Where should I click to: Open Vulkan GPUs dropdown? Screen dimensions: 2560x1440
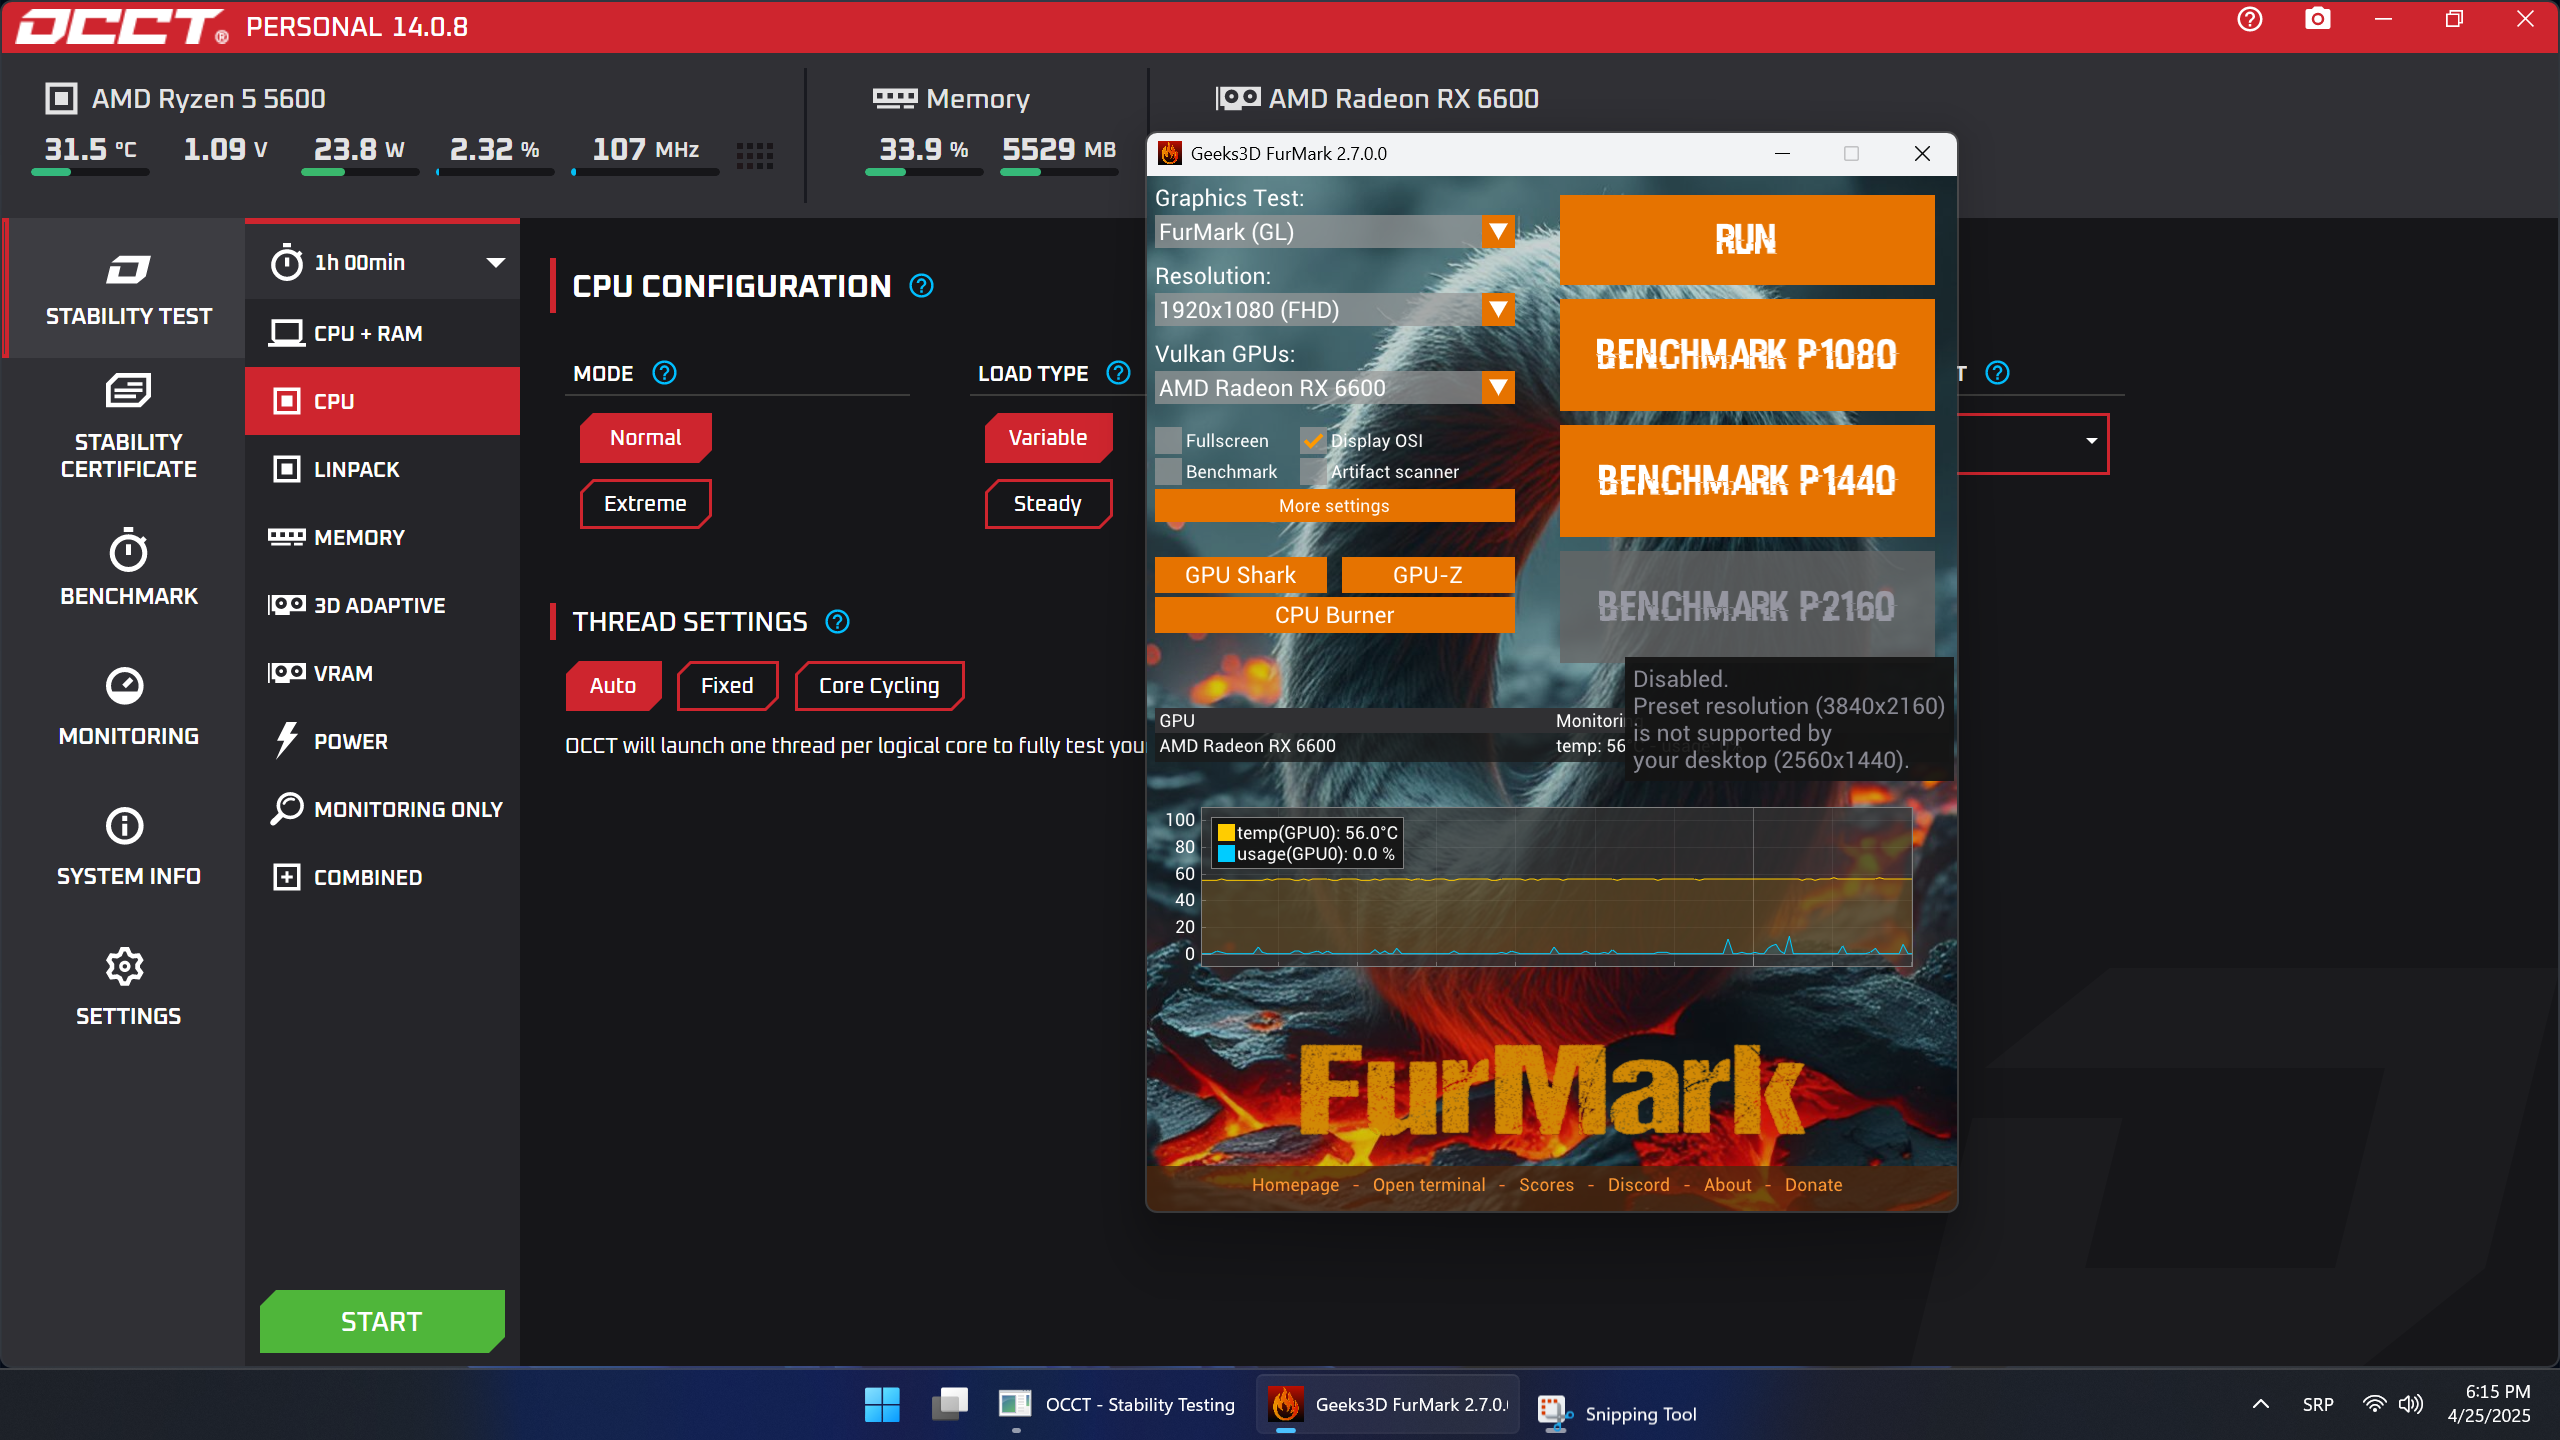[x=1334, y=388]
